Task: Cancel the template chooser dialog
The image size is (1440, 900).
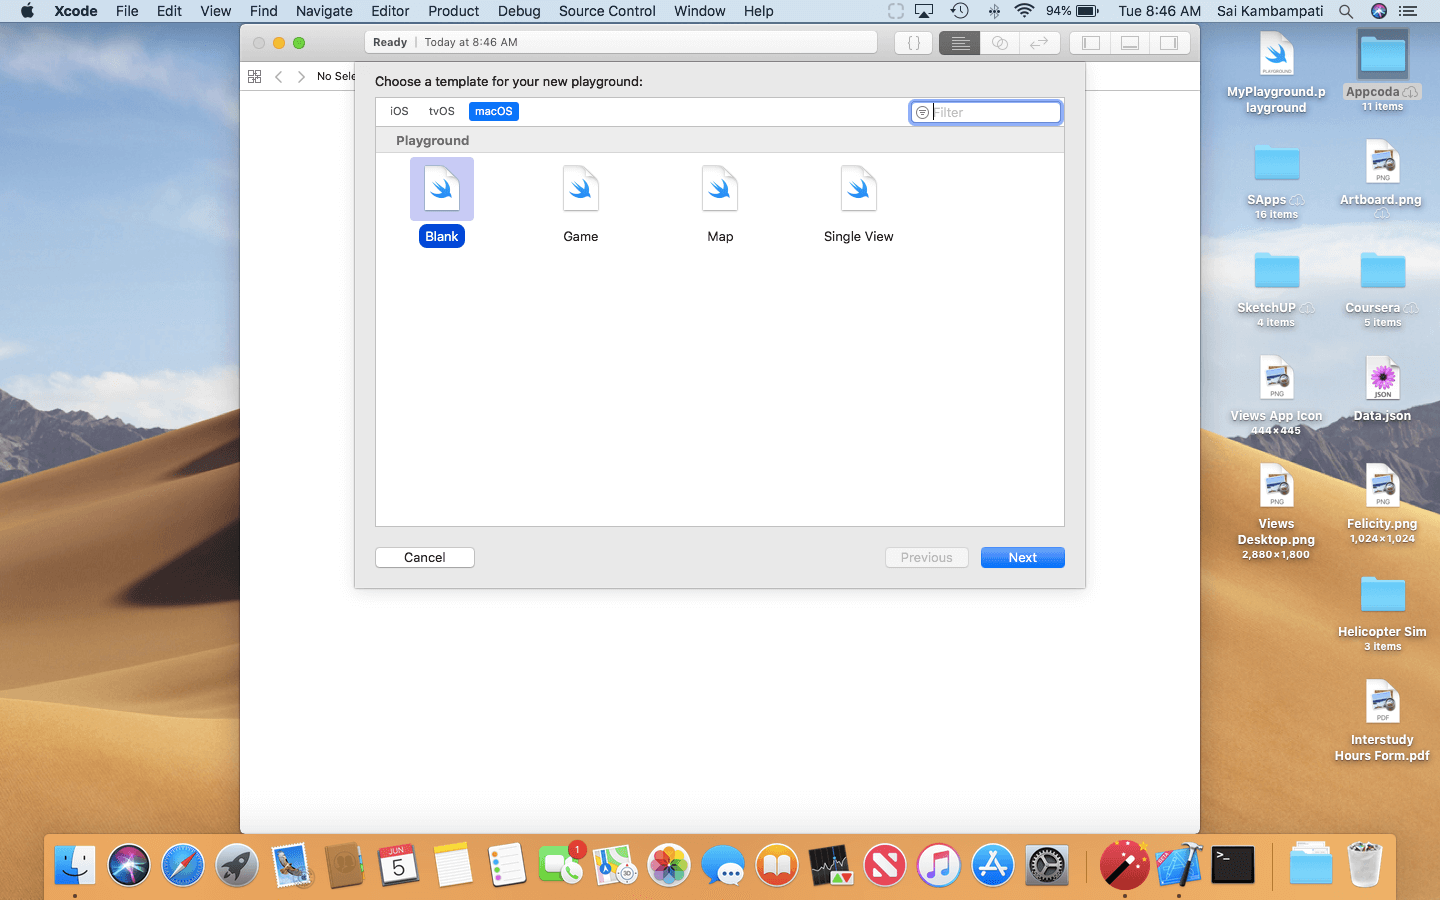Action: [424, 557]
